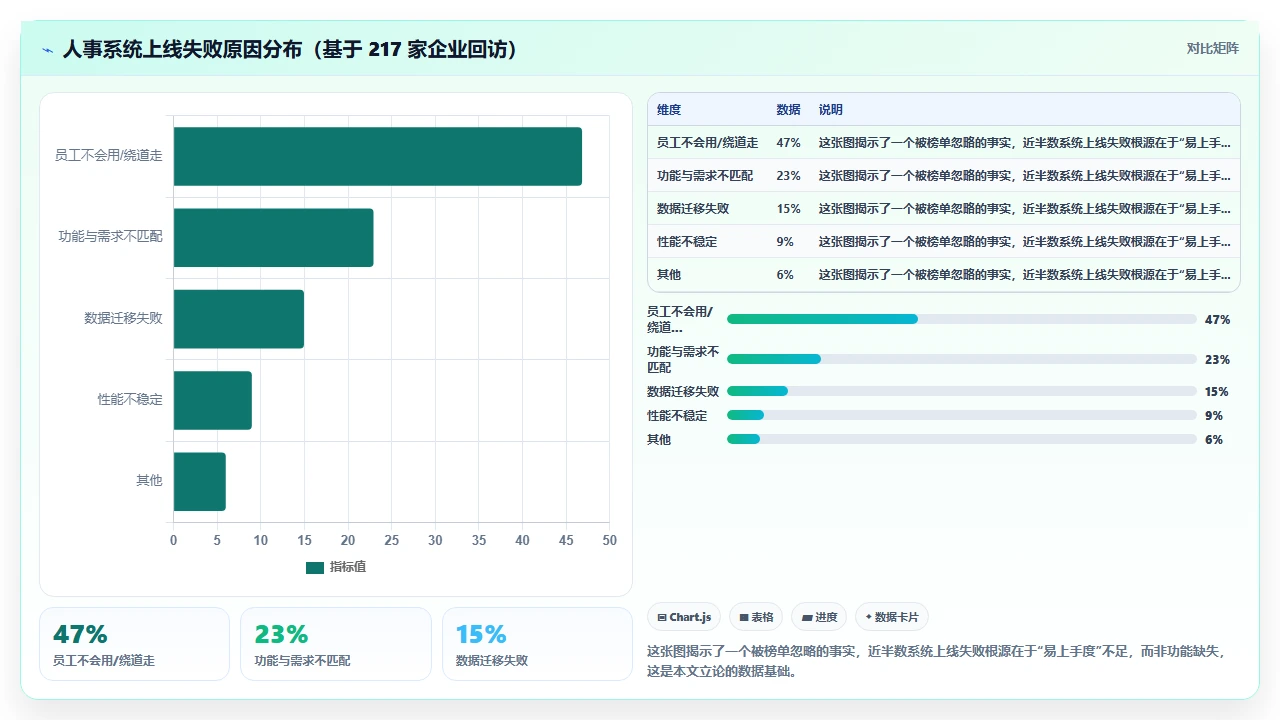Click the 维度 column header
The image size is (1280, 720).
pyautogui.click(x=669, y=110)
